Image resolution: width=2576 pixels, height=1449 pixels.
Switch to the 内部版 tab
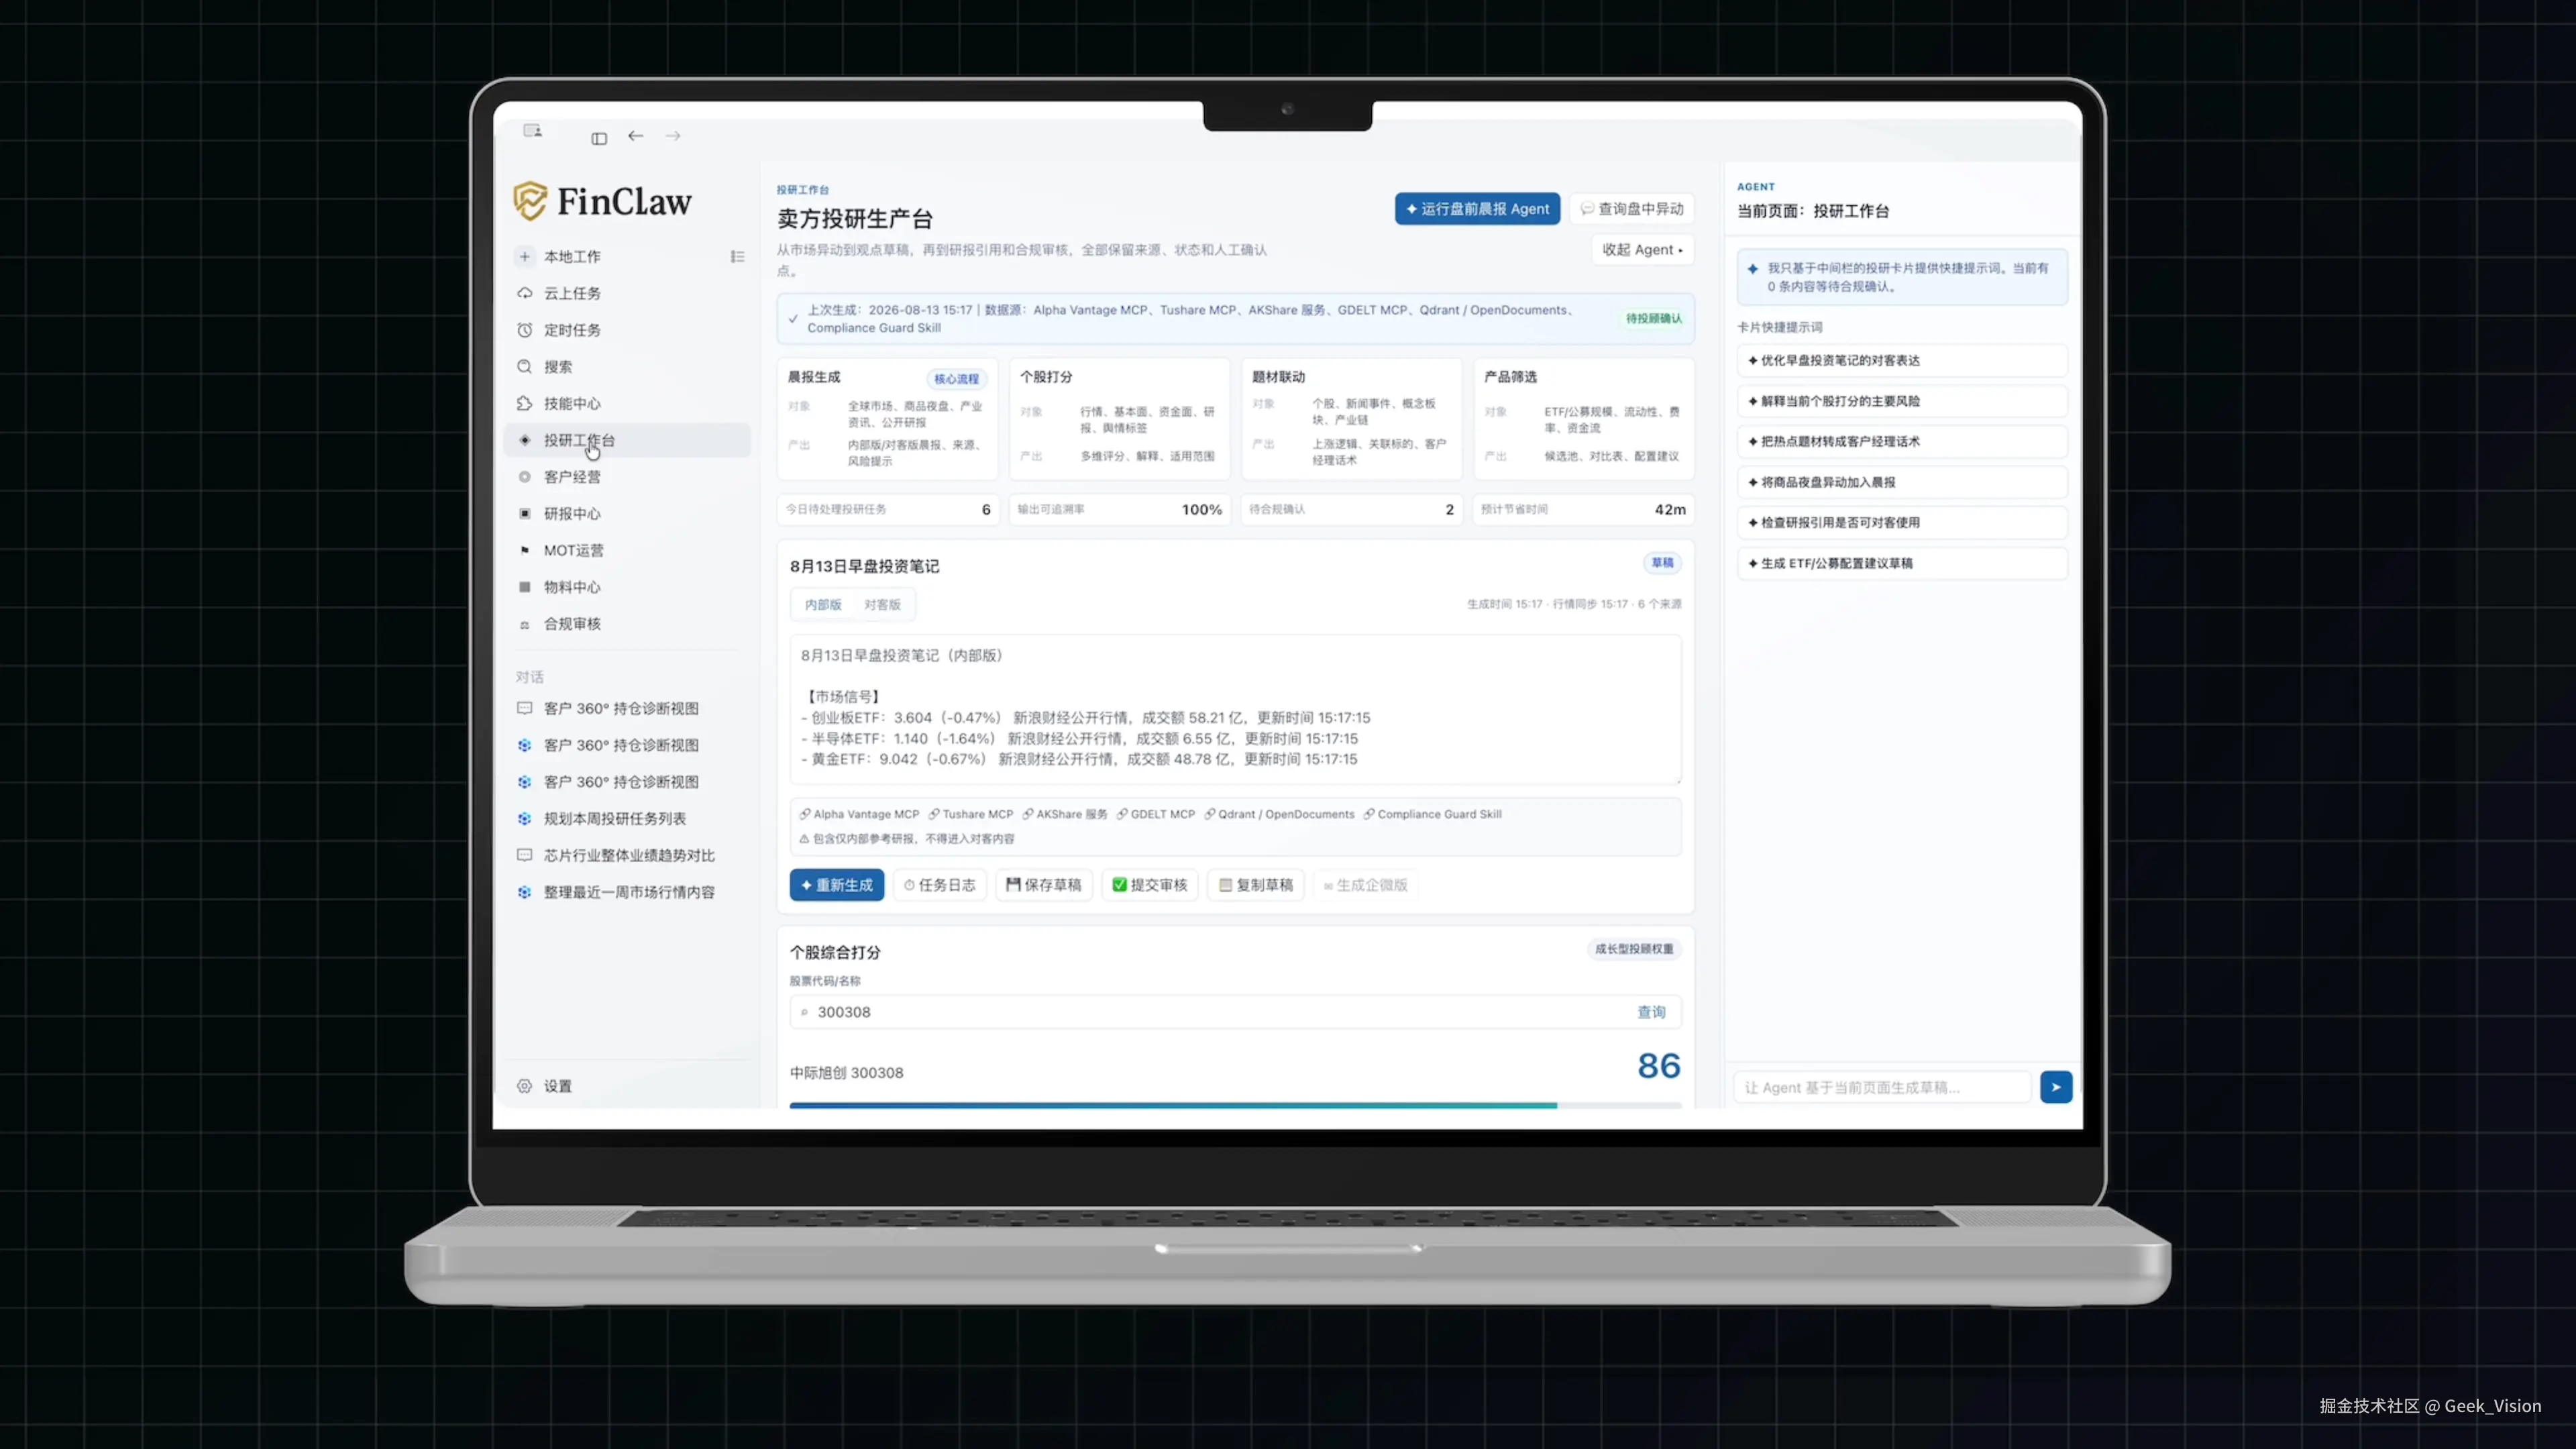coord(823,605)
